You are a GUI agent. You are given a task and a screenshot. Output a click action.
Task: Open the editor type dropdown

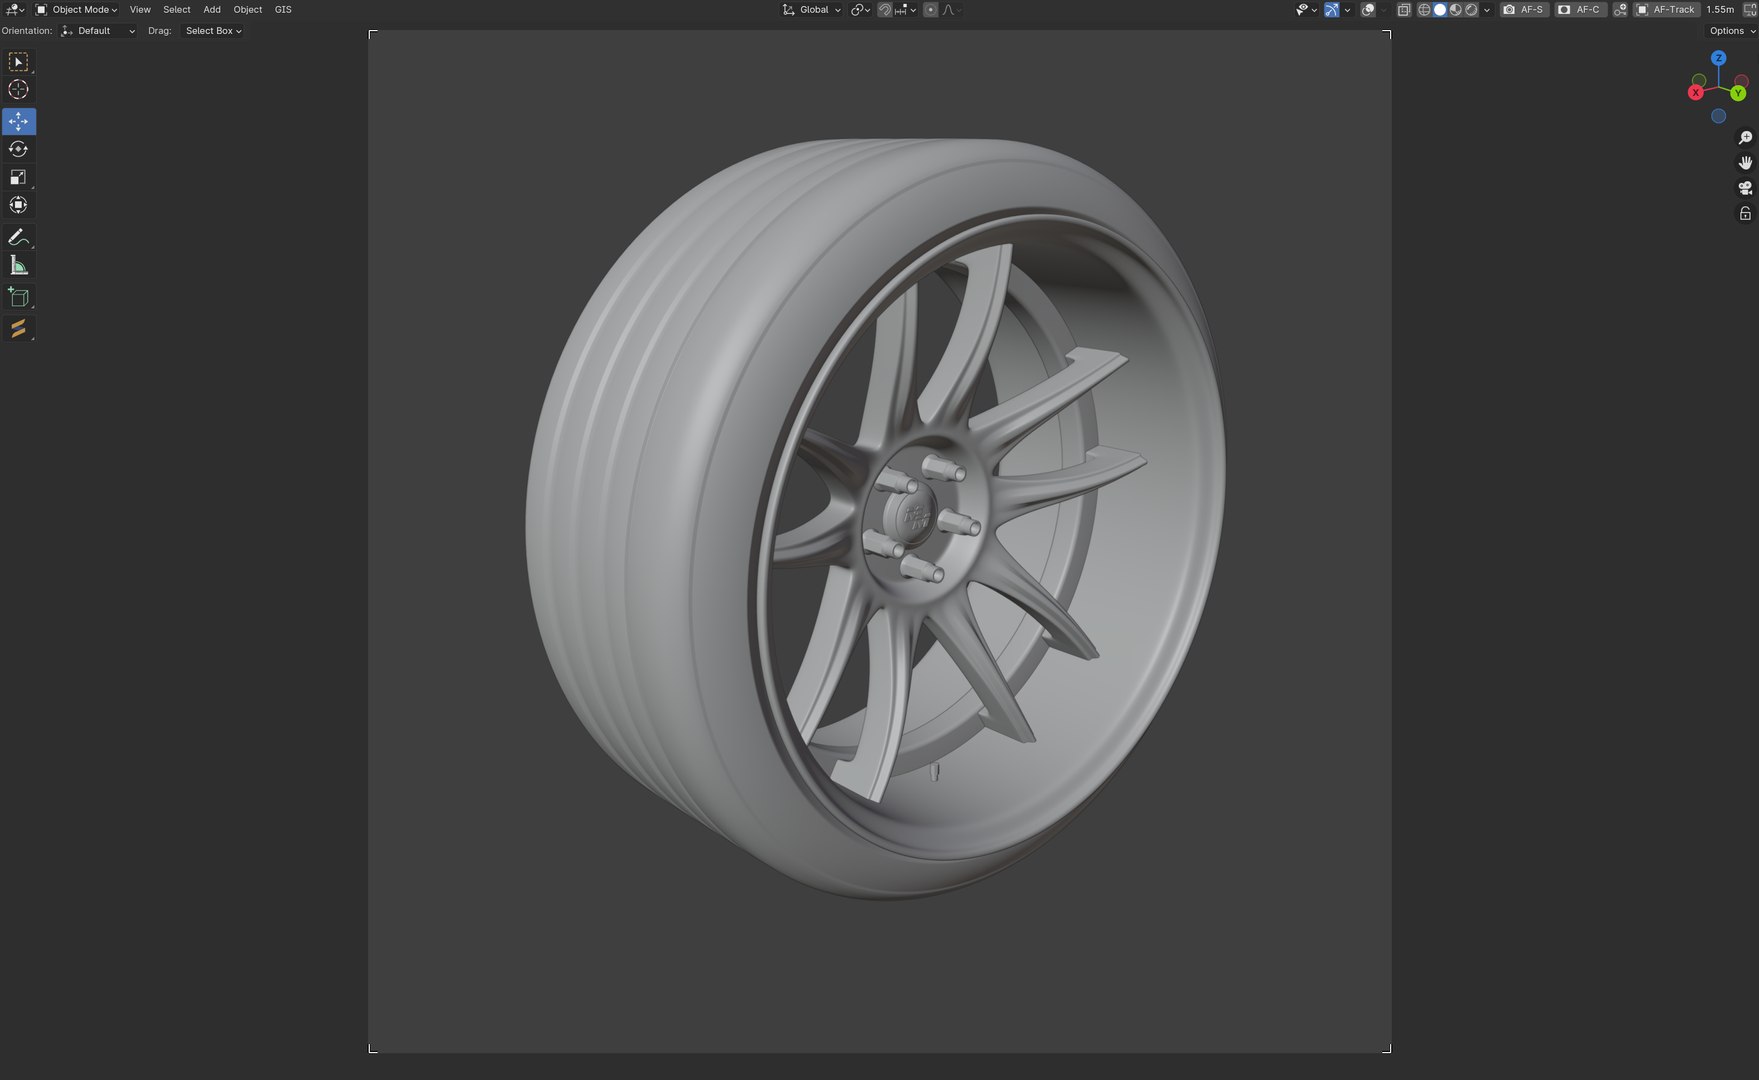15,10
